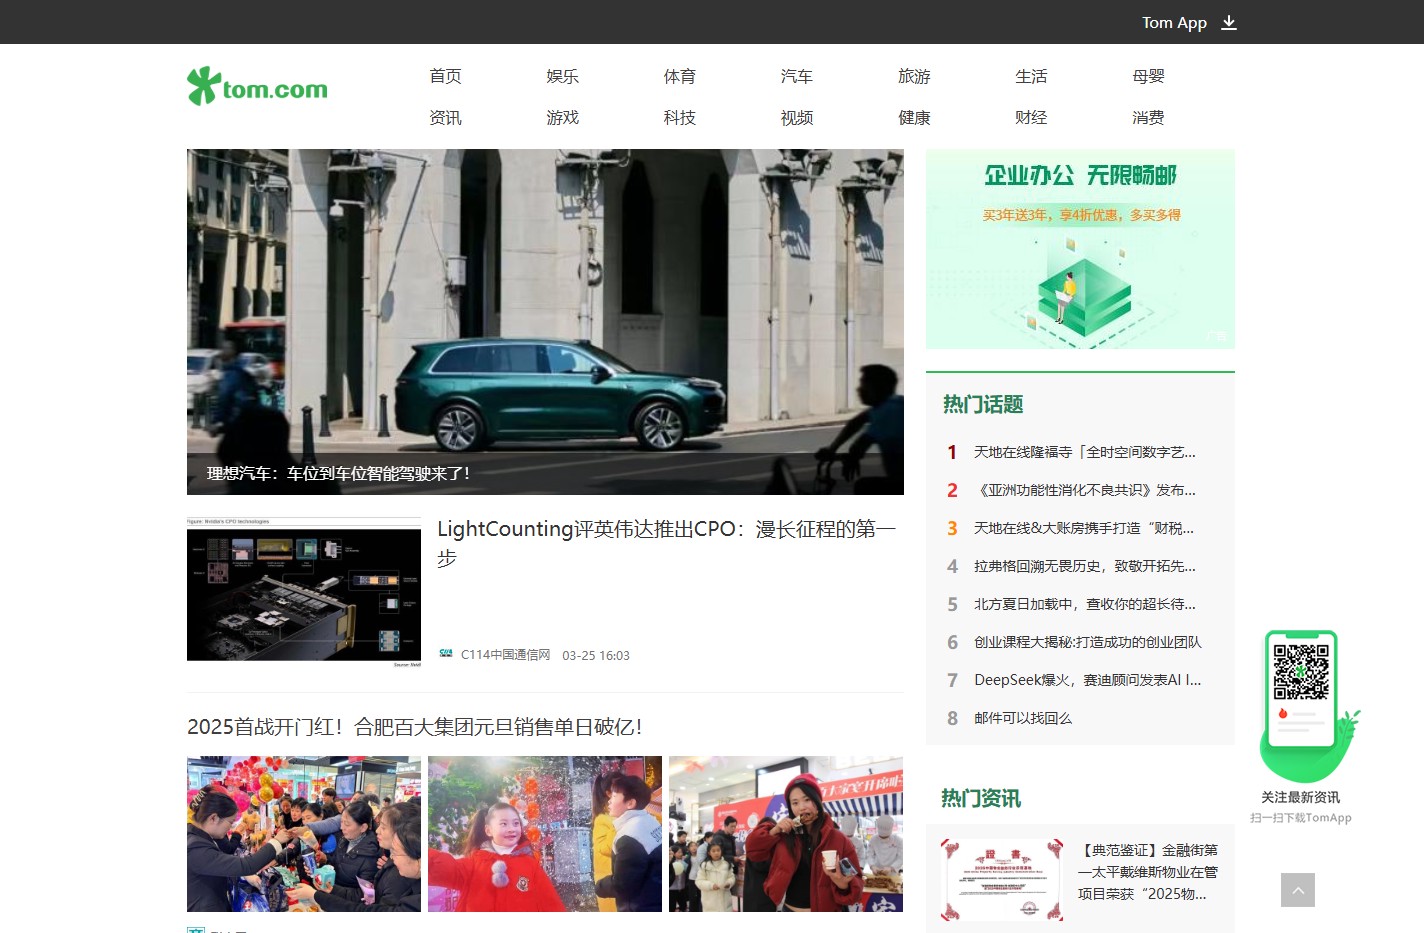
Task: Open the 娱乐 navigation item
Action: pyautogui.click(x=562, y=76)
